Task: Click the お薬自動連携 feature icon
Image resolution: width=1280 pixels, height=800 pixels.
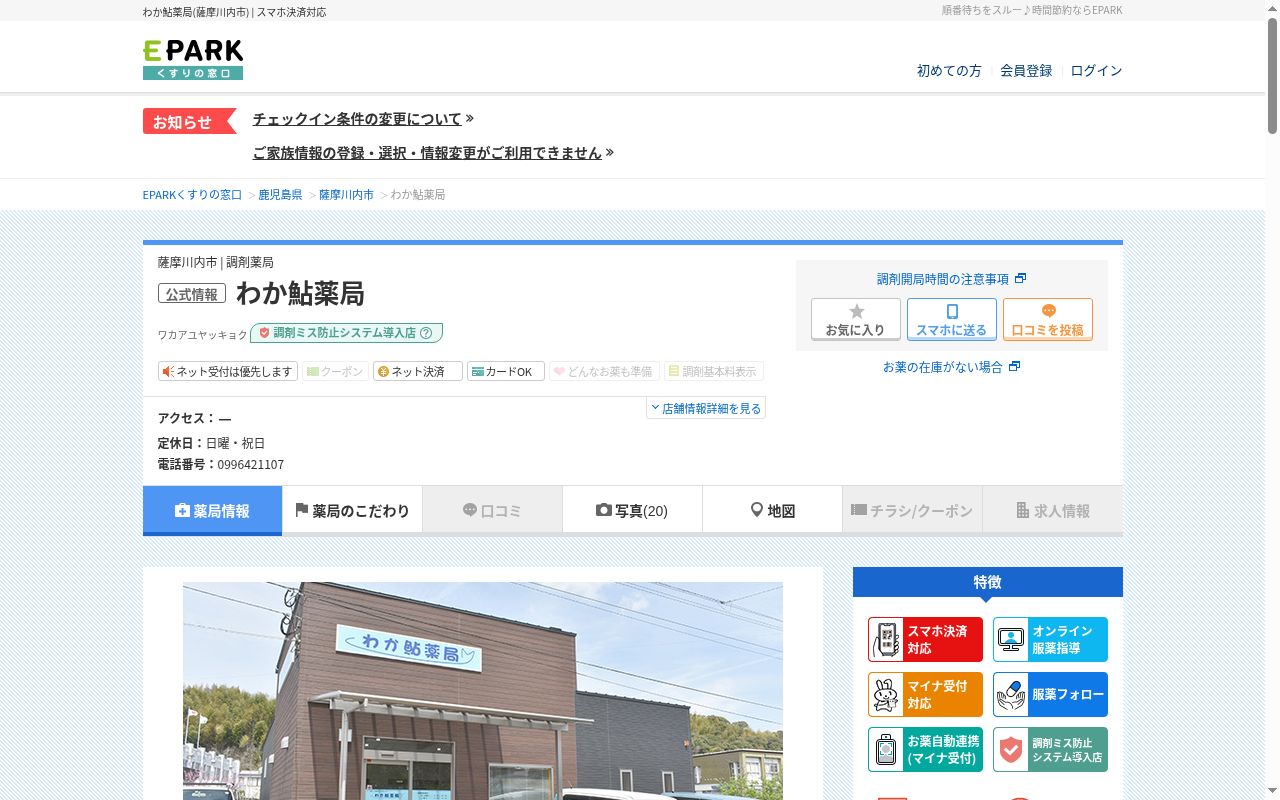Action: click(x=925, y=750)
